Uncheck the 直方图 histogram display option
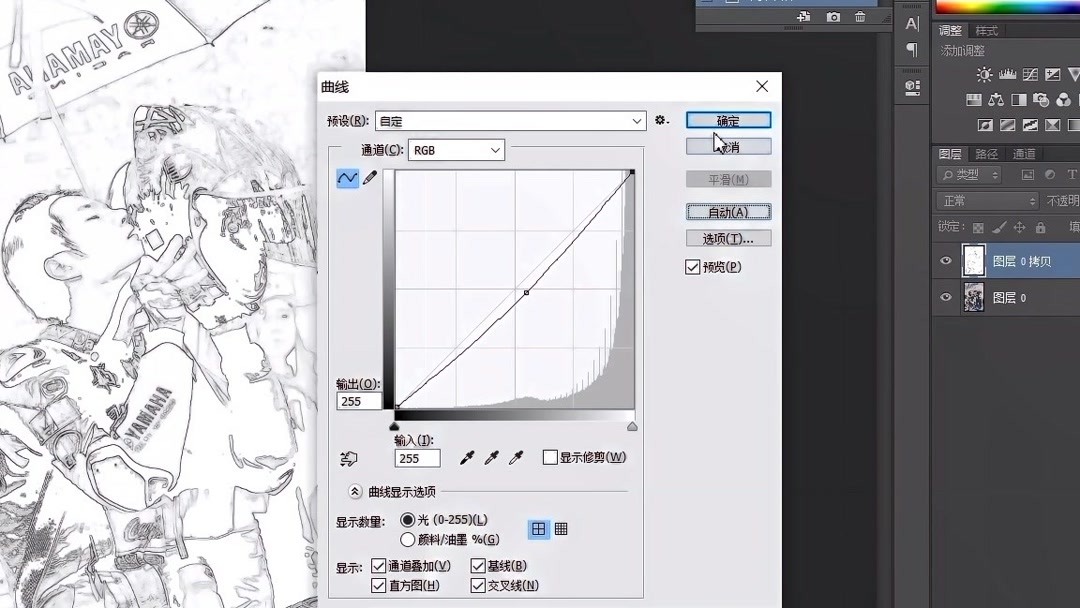 click(x=378, y=586)
